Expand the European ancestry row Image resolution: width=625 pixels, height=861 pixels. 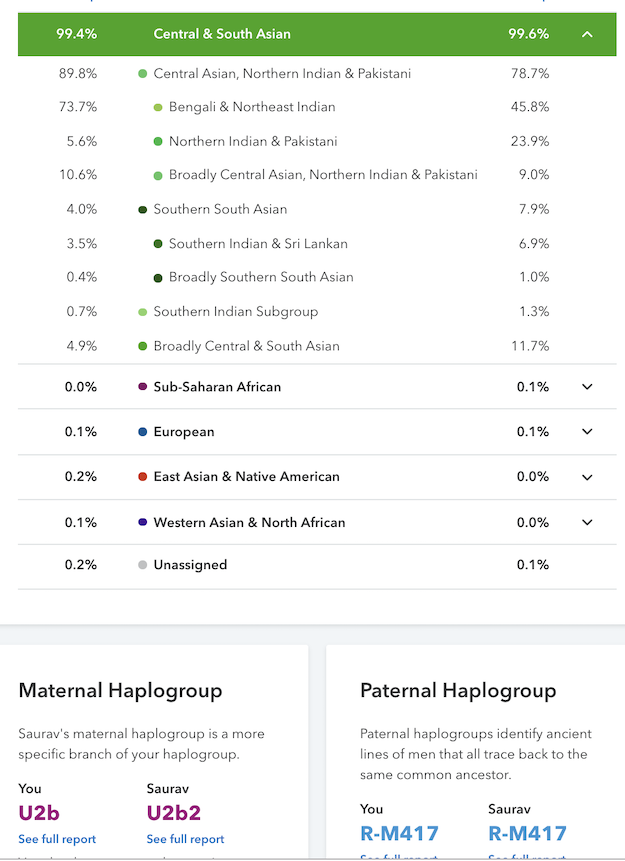tap(587, 432)
